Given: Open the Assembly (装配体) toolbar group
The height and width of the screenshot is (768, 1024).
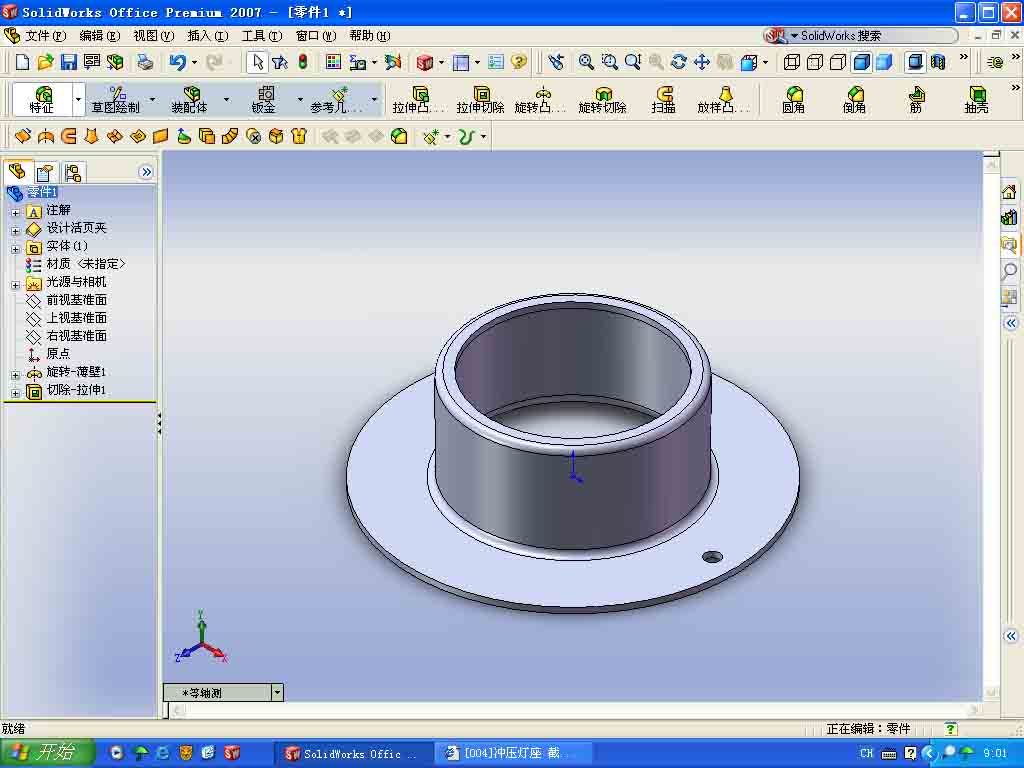Looking at the screenshot, I should tap(189, 100).
